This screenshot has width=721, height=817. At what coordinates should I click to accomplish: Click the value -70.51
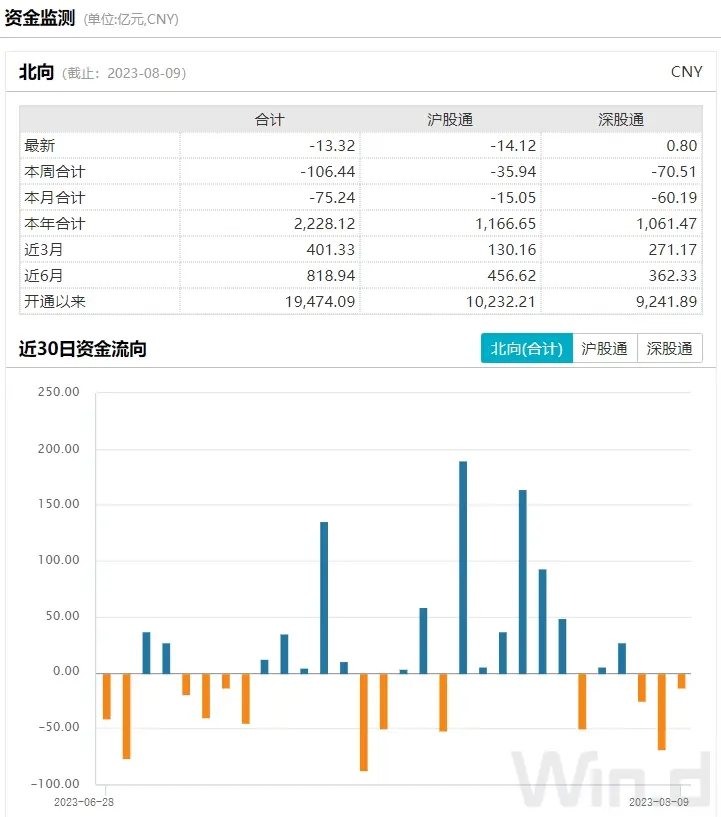coord(674,172)
